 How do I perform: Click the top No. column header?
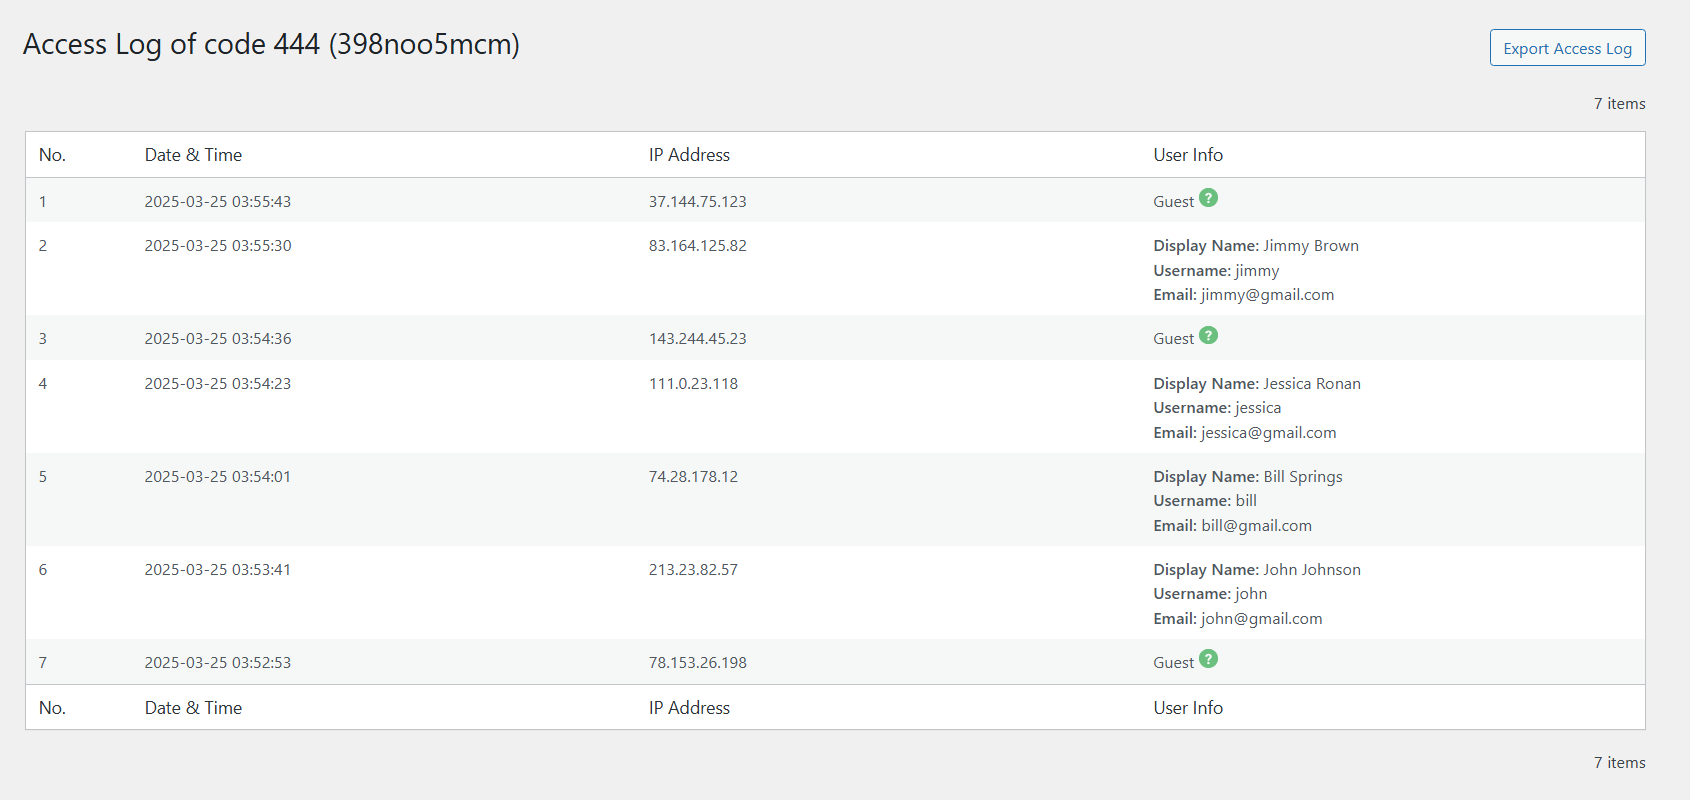pyautogui.click(x=52, y=155)
